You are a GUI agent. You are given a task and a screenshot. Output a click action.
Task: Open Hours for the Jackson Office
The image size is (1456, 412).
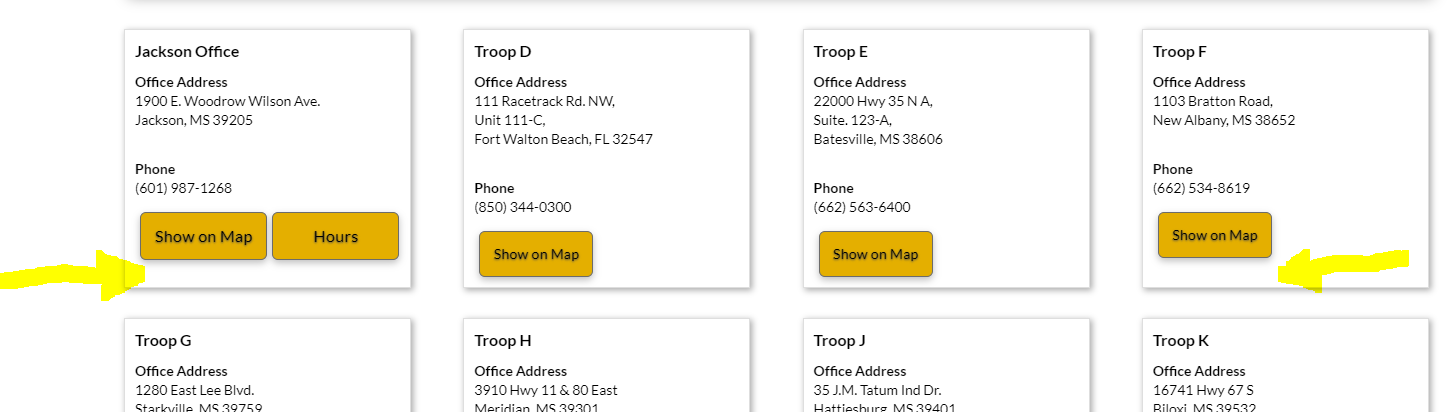point(335,236)
